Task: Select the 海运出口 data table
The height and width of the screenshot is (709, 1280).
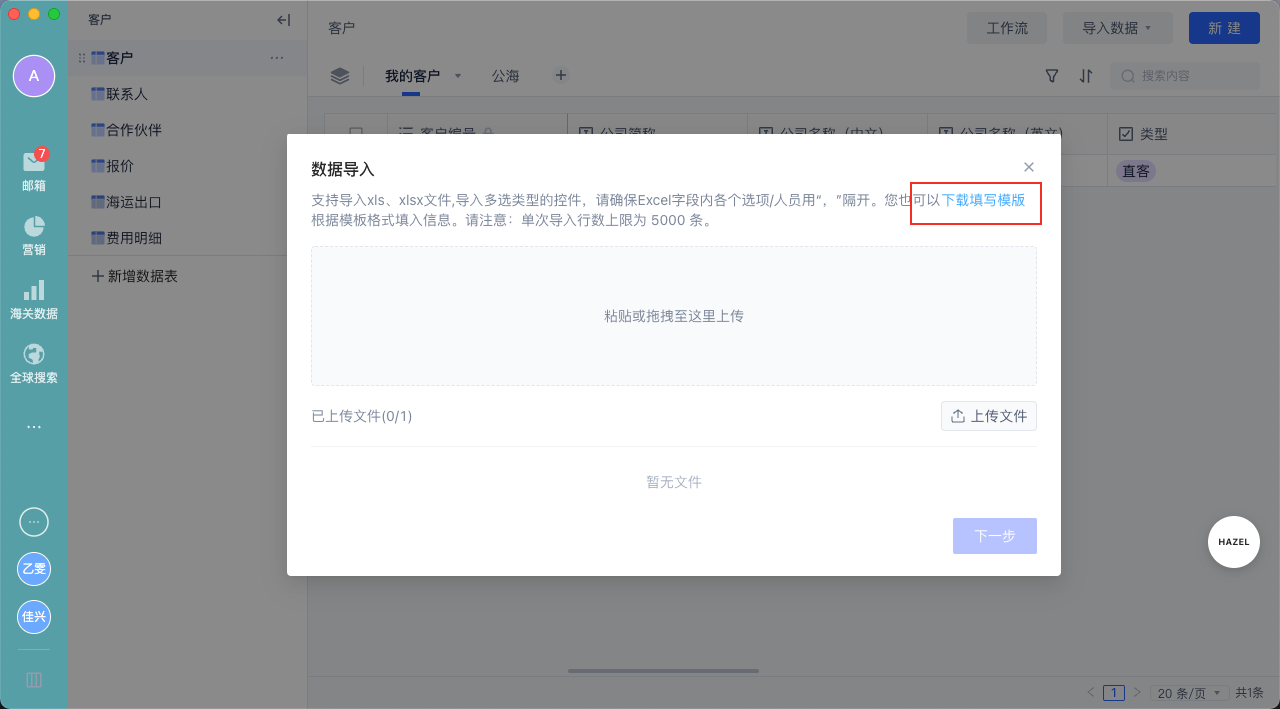Action: pos(187,202)
